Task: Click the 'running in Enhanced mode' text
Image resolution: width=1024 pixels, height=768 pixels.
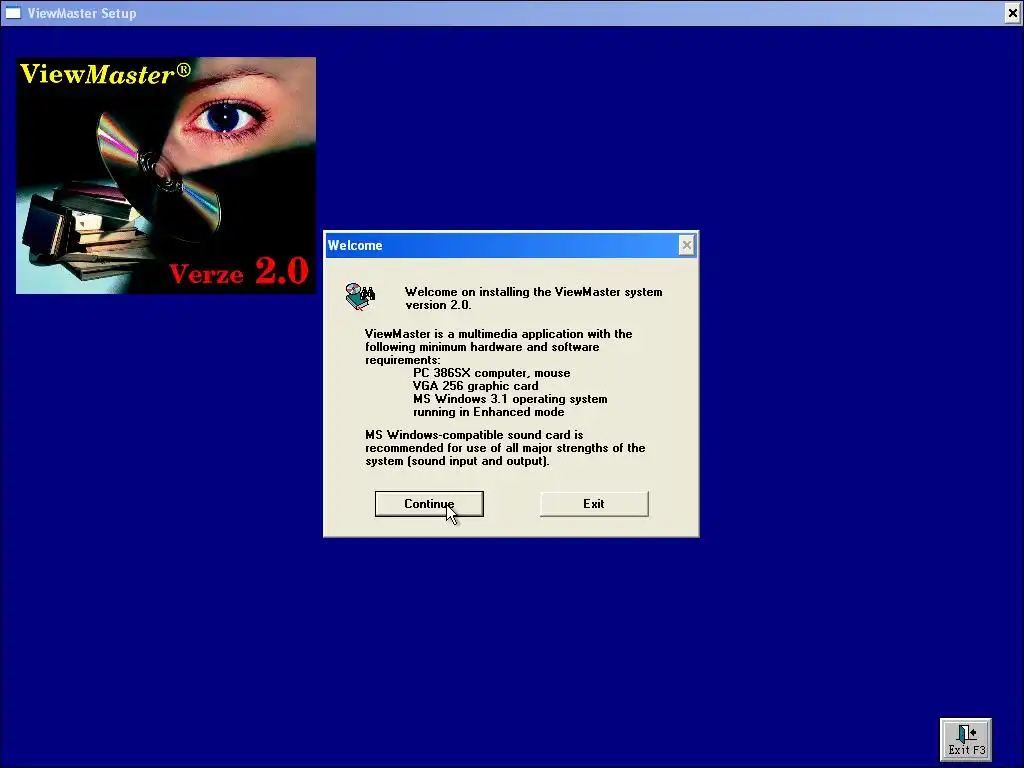Action: click(x=488, y=412)
